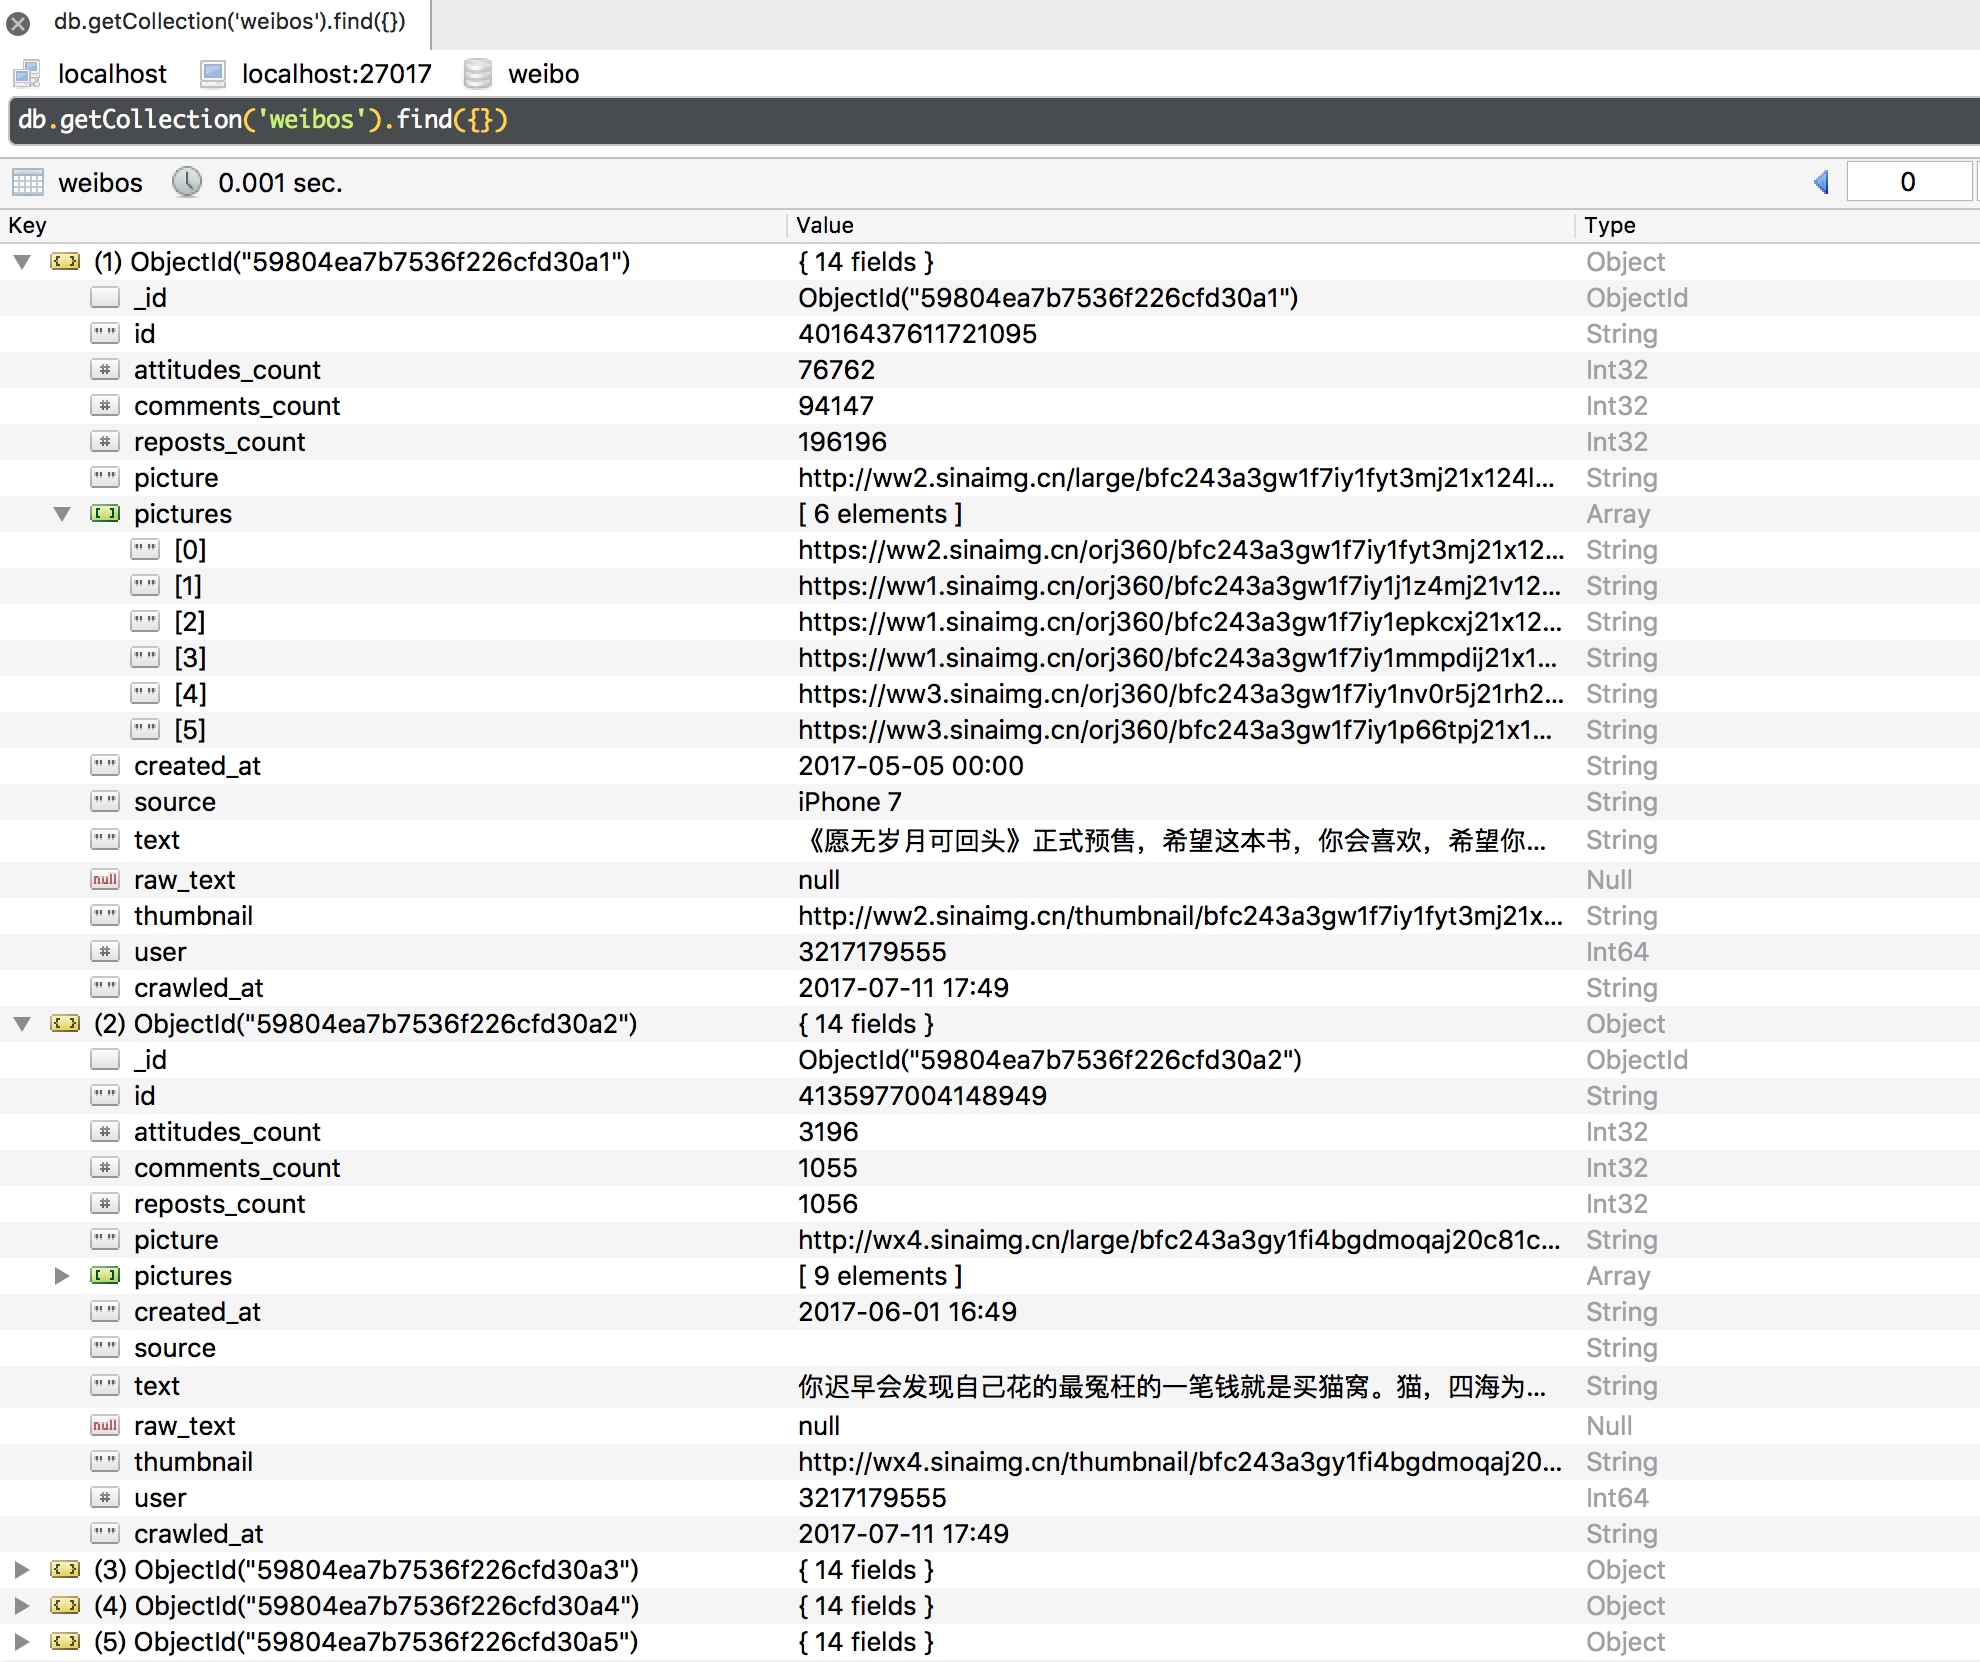Click the Int32 icon beside attitudes_count 76762
The height and width of the screenshot is (1662, 1980).
105,370
